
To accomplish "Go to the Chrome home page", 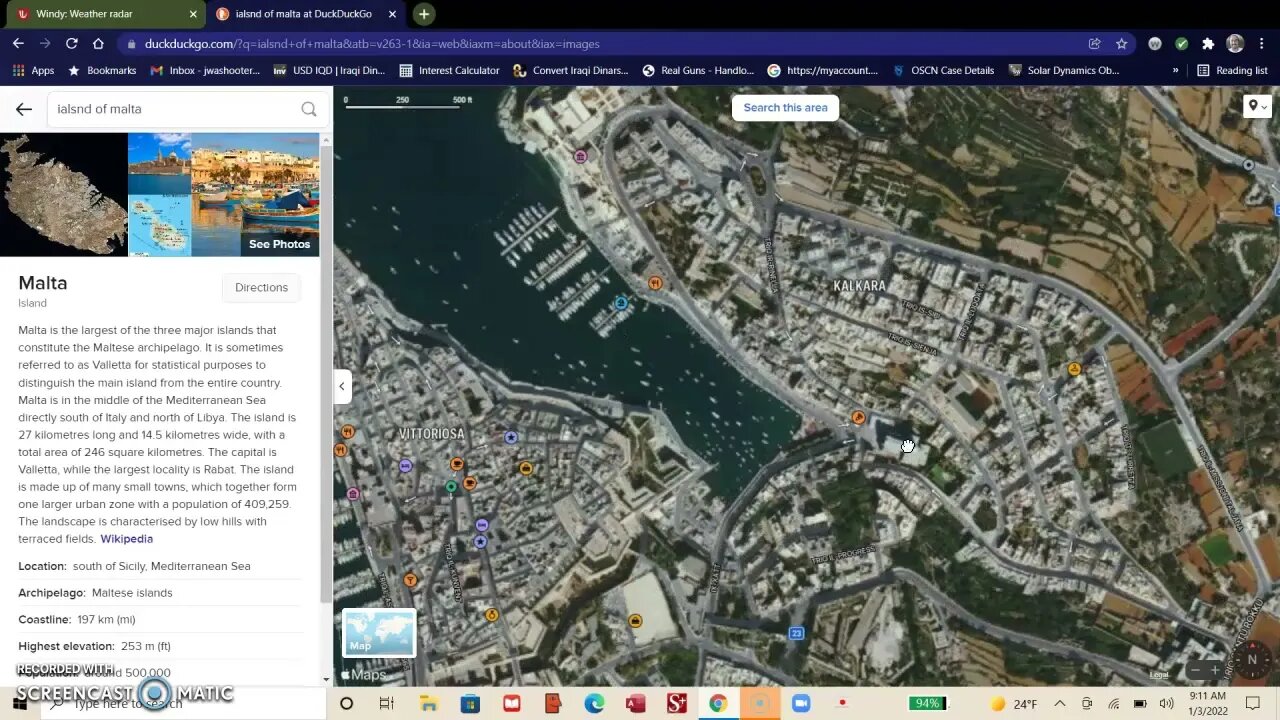I will (98, 44).
